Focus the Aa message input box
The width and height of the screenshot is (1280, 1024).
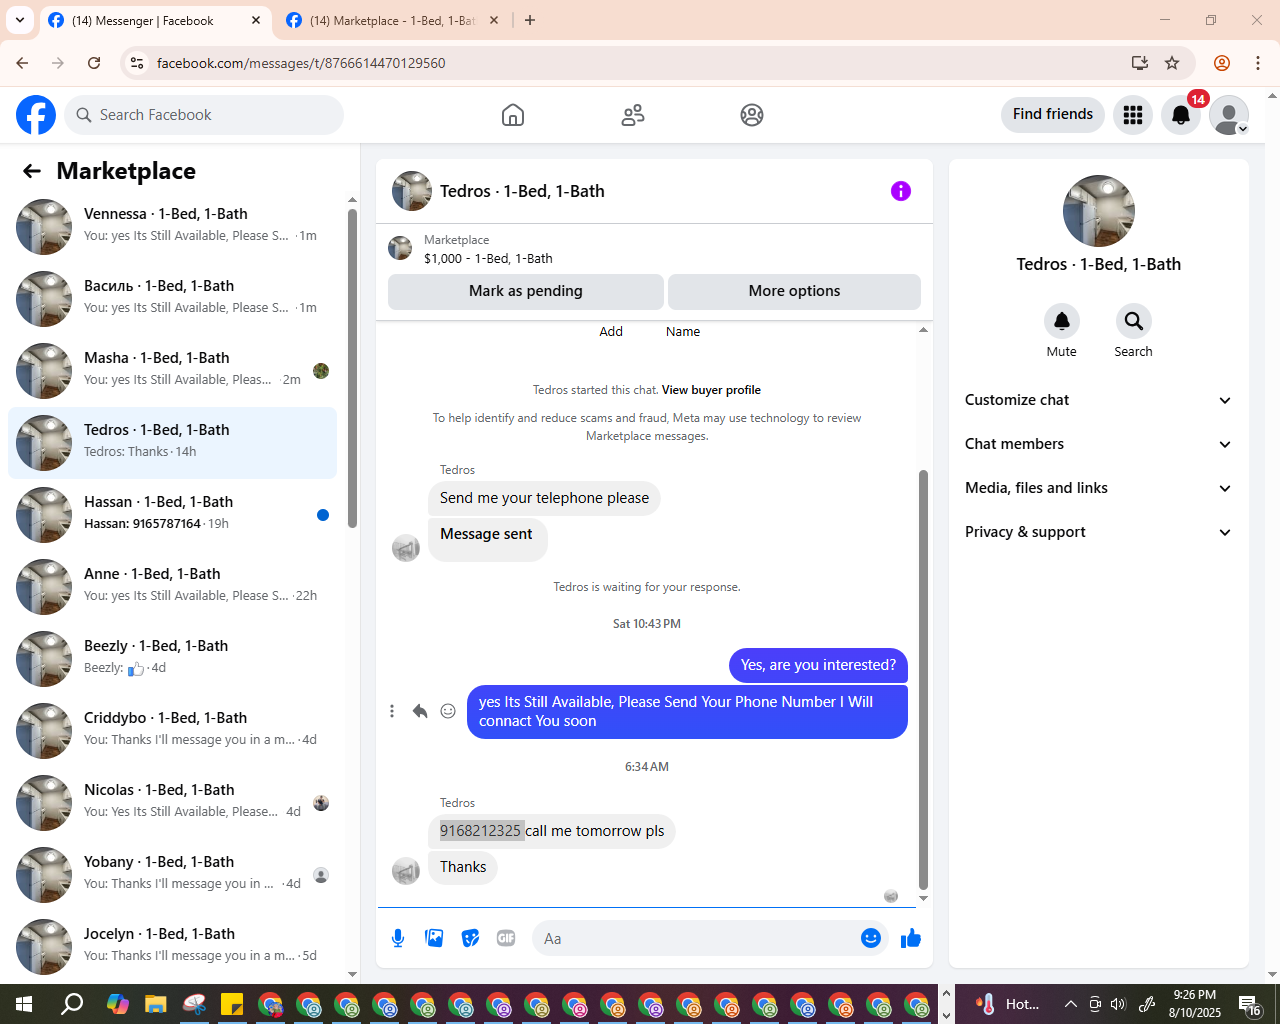pos(698,938)
